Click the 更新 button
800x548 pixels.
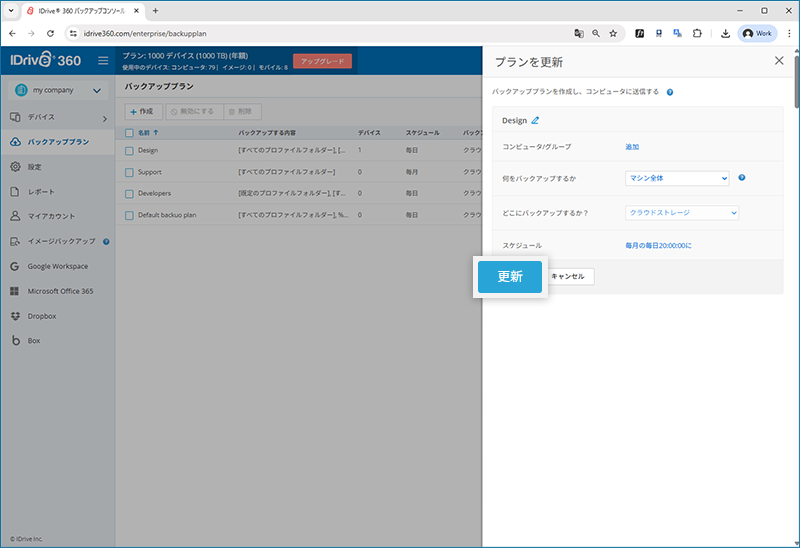(x=510, y=277)
